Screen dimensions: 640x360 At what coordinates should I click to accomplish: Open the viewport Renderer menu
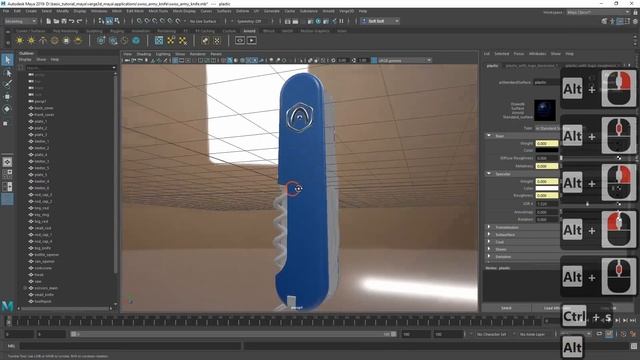pos(197,54)
